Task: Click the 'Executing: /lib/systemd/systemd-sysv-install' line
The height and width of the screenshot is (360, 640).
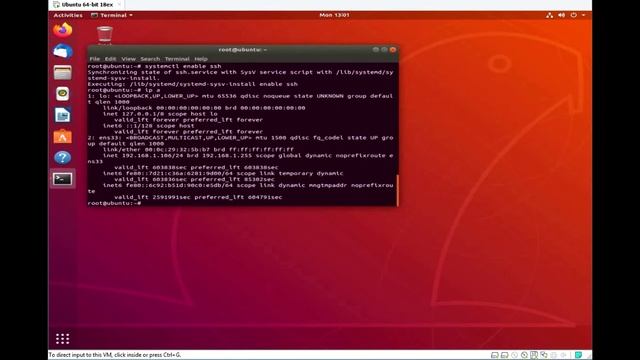Action: click(x=193, y=84)
